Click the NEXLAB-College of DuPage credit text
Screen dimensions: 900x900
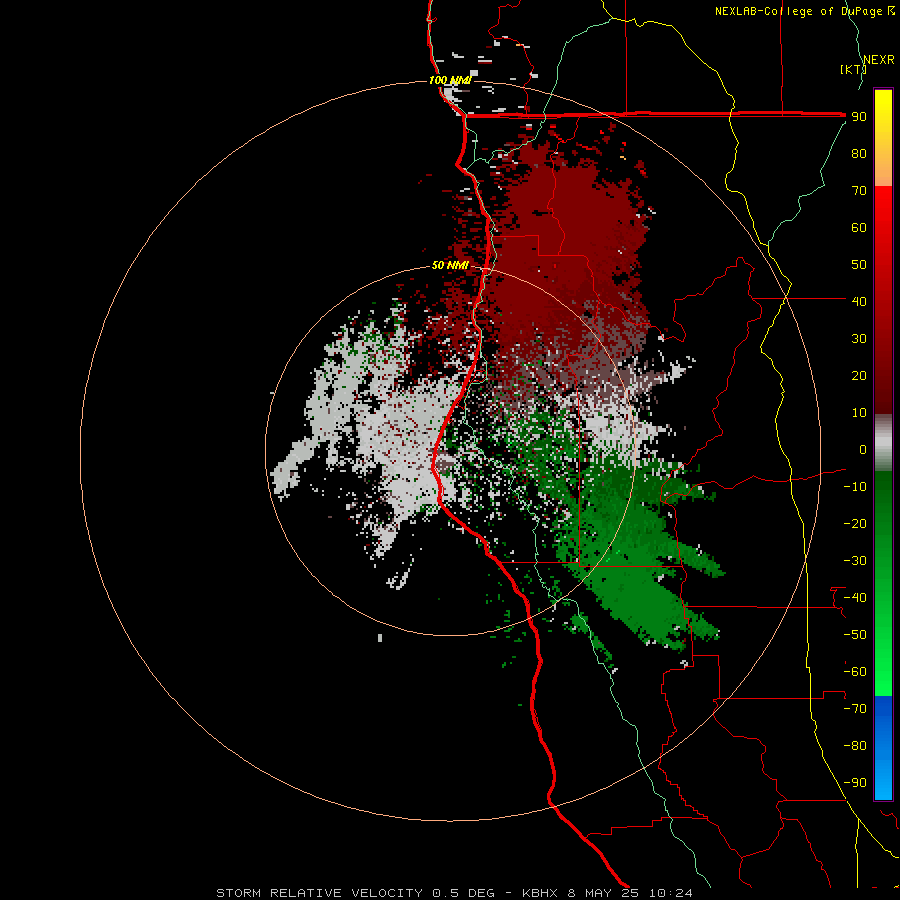click(804, 11)
